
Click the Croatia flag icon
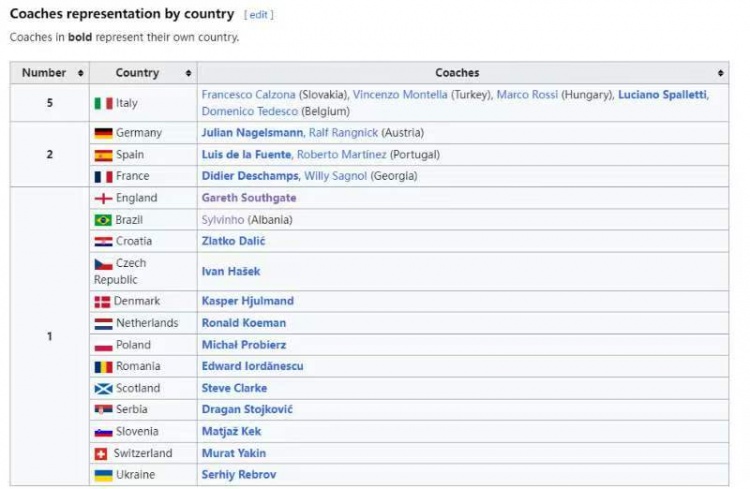(103, 242)
